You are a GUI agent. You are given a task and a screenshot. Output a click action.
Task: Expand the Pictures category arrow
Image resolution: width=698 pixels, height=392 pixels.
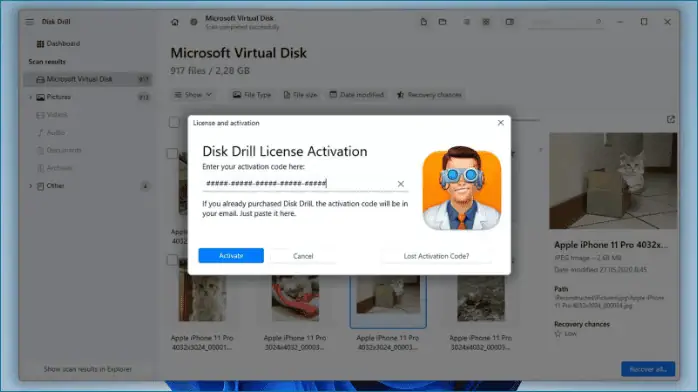(x=30, y=97)
